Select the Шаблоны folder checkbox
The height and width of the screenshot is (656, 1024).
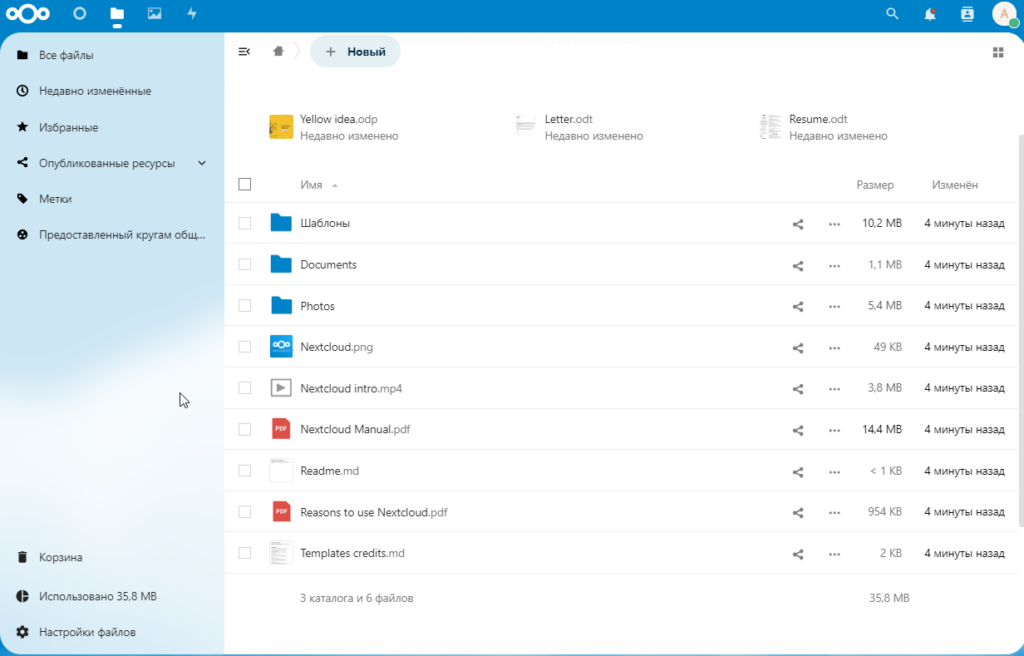point(245,223)
